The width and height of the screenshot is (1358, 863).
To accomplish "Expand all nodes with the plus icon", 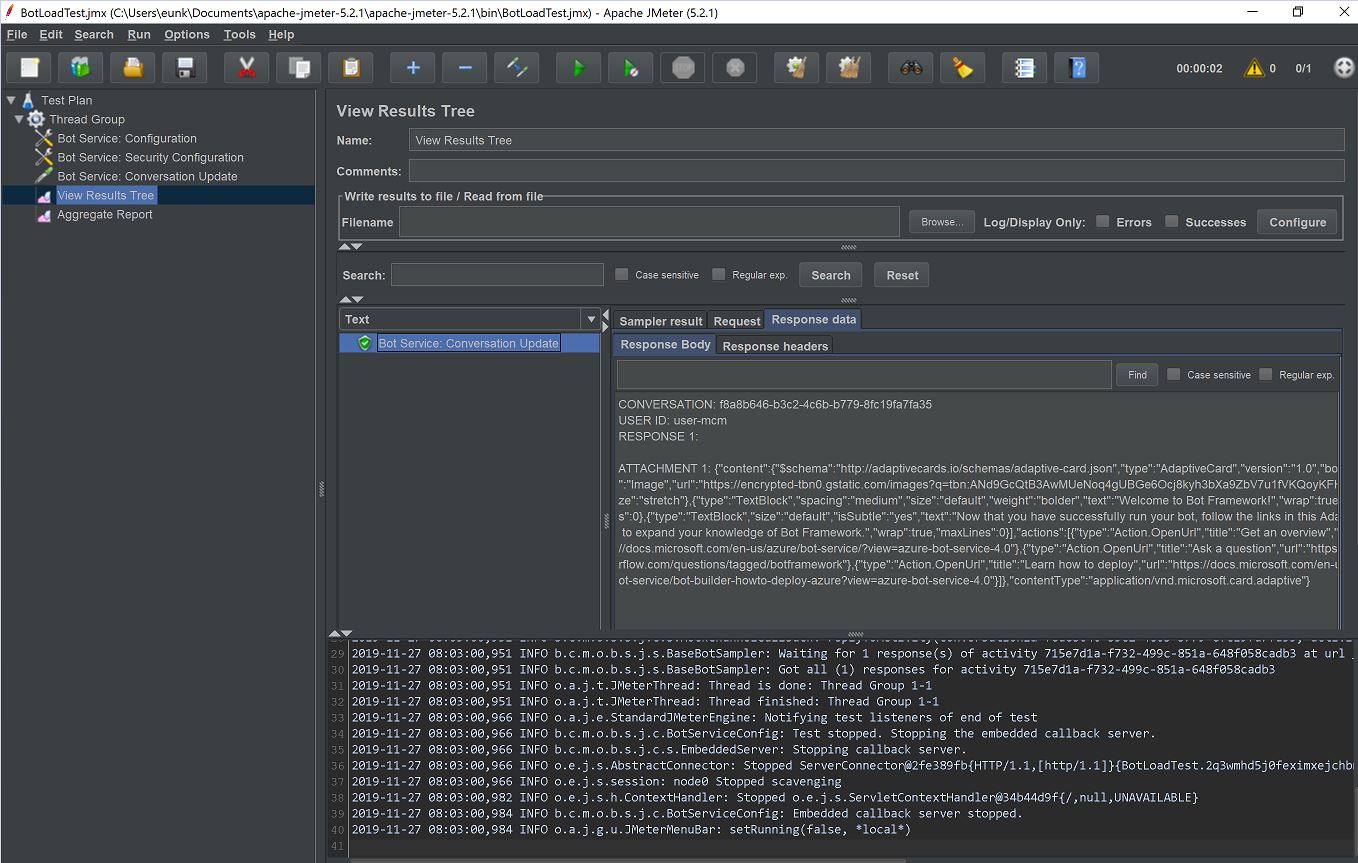I will pyautogui.click(x=413, y=68).
